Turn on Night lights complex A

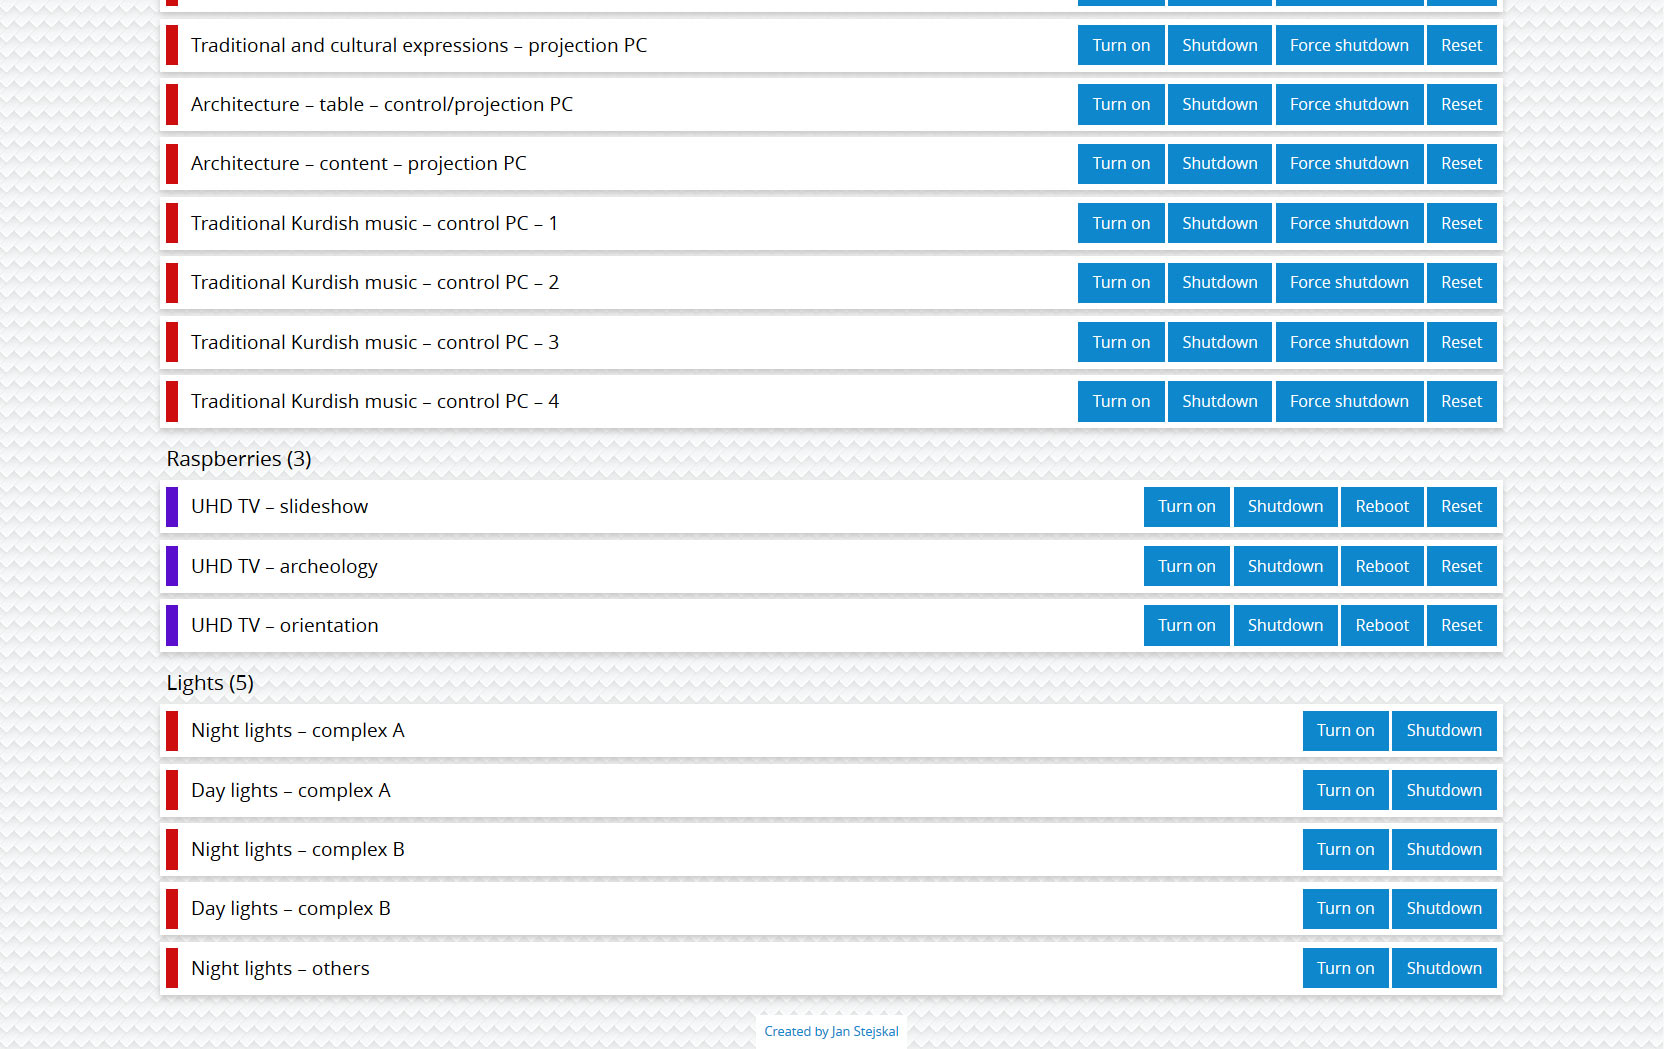click(1345, 730)
